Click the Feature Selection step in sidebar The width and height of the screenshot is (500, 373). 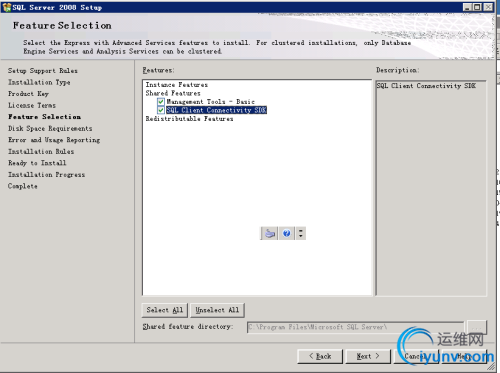tap(44, 117)
